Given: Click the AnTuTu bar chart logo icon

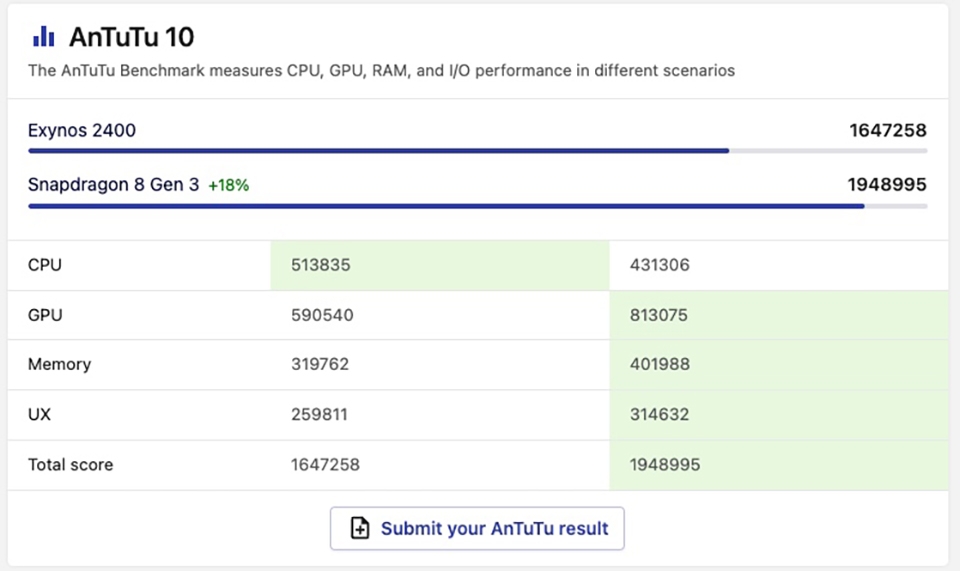Looking at the screenshot, I should tap(43, 37).
